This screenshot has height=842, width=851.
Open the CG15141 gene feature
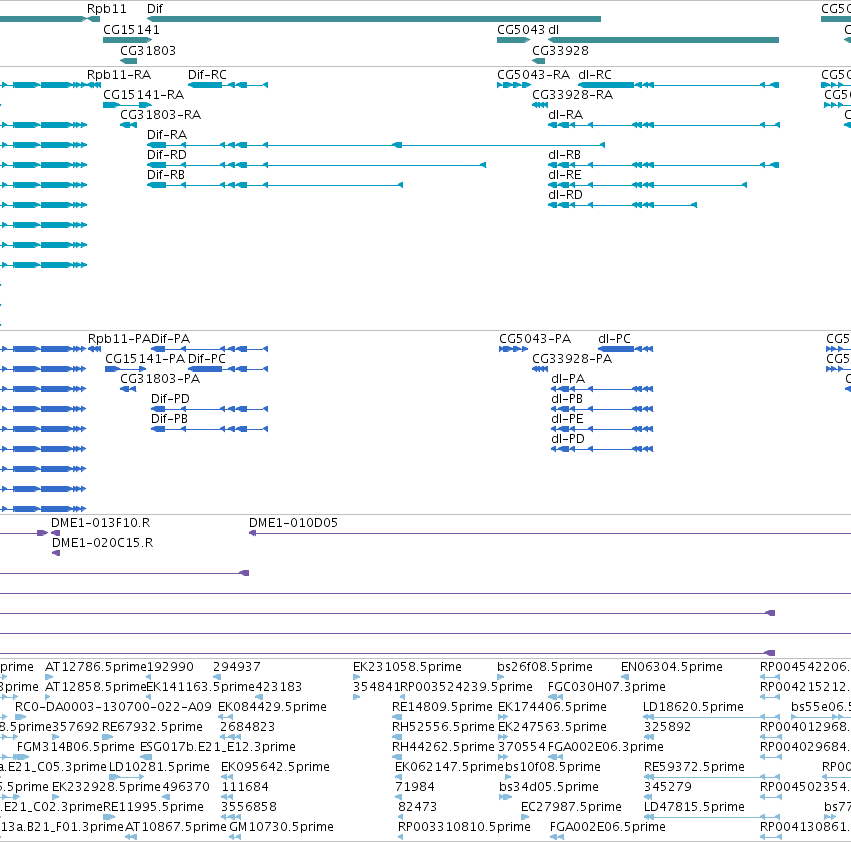point(131,30)
